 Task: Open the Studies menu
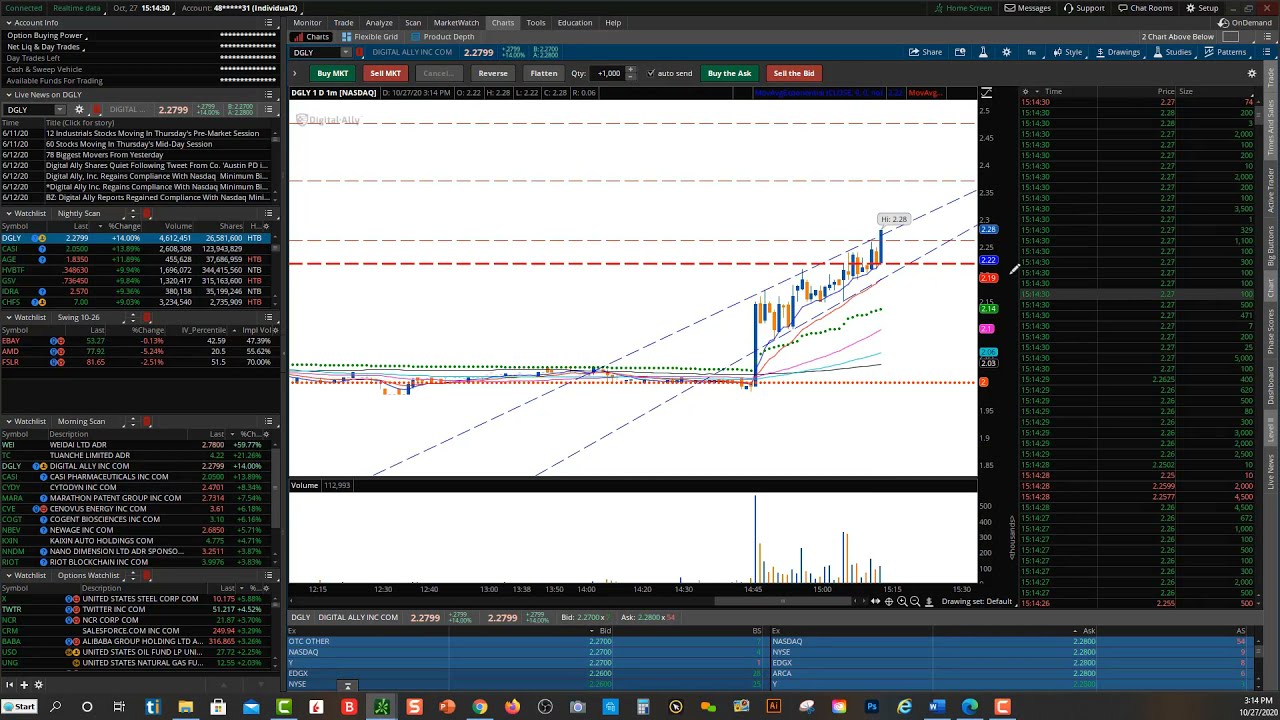tap(1171, 52)
